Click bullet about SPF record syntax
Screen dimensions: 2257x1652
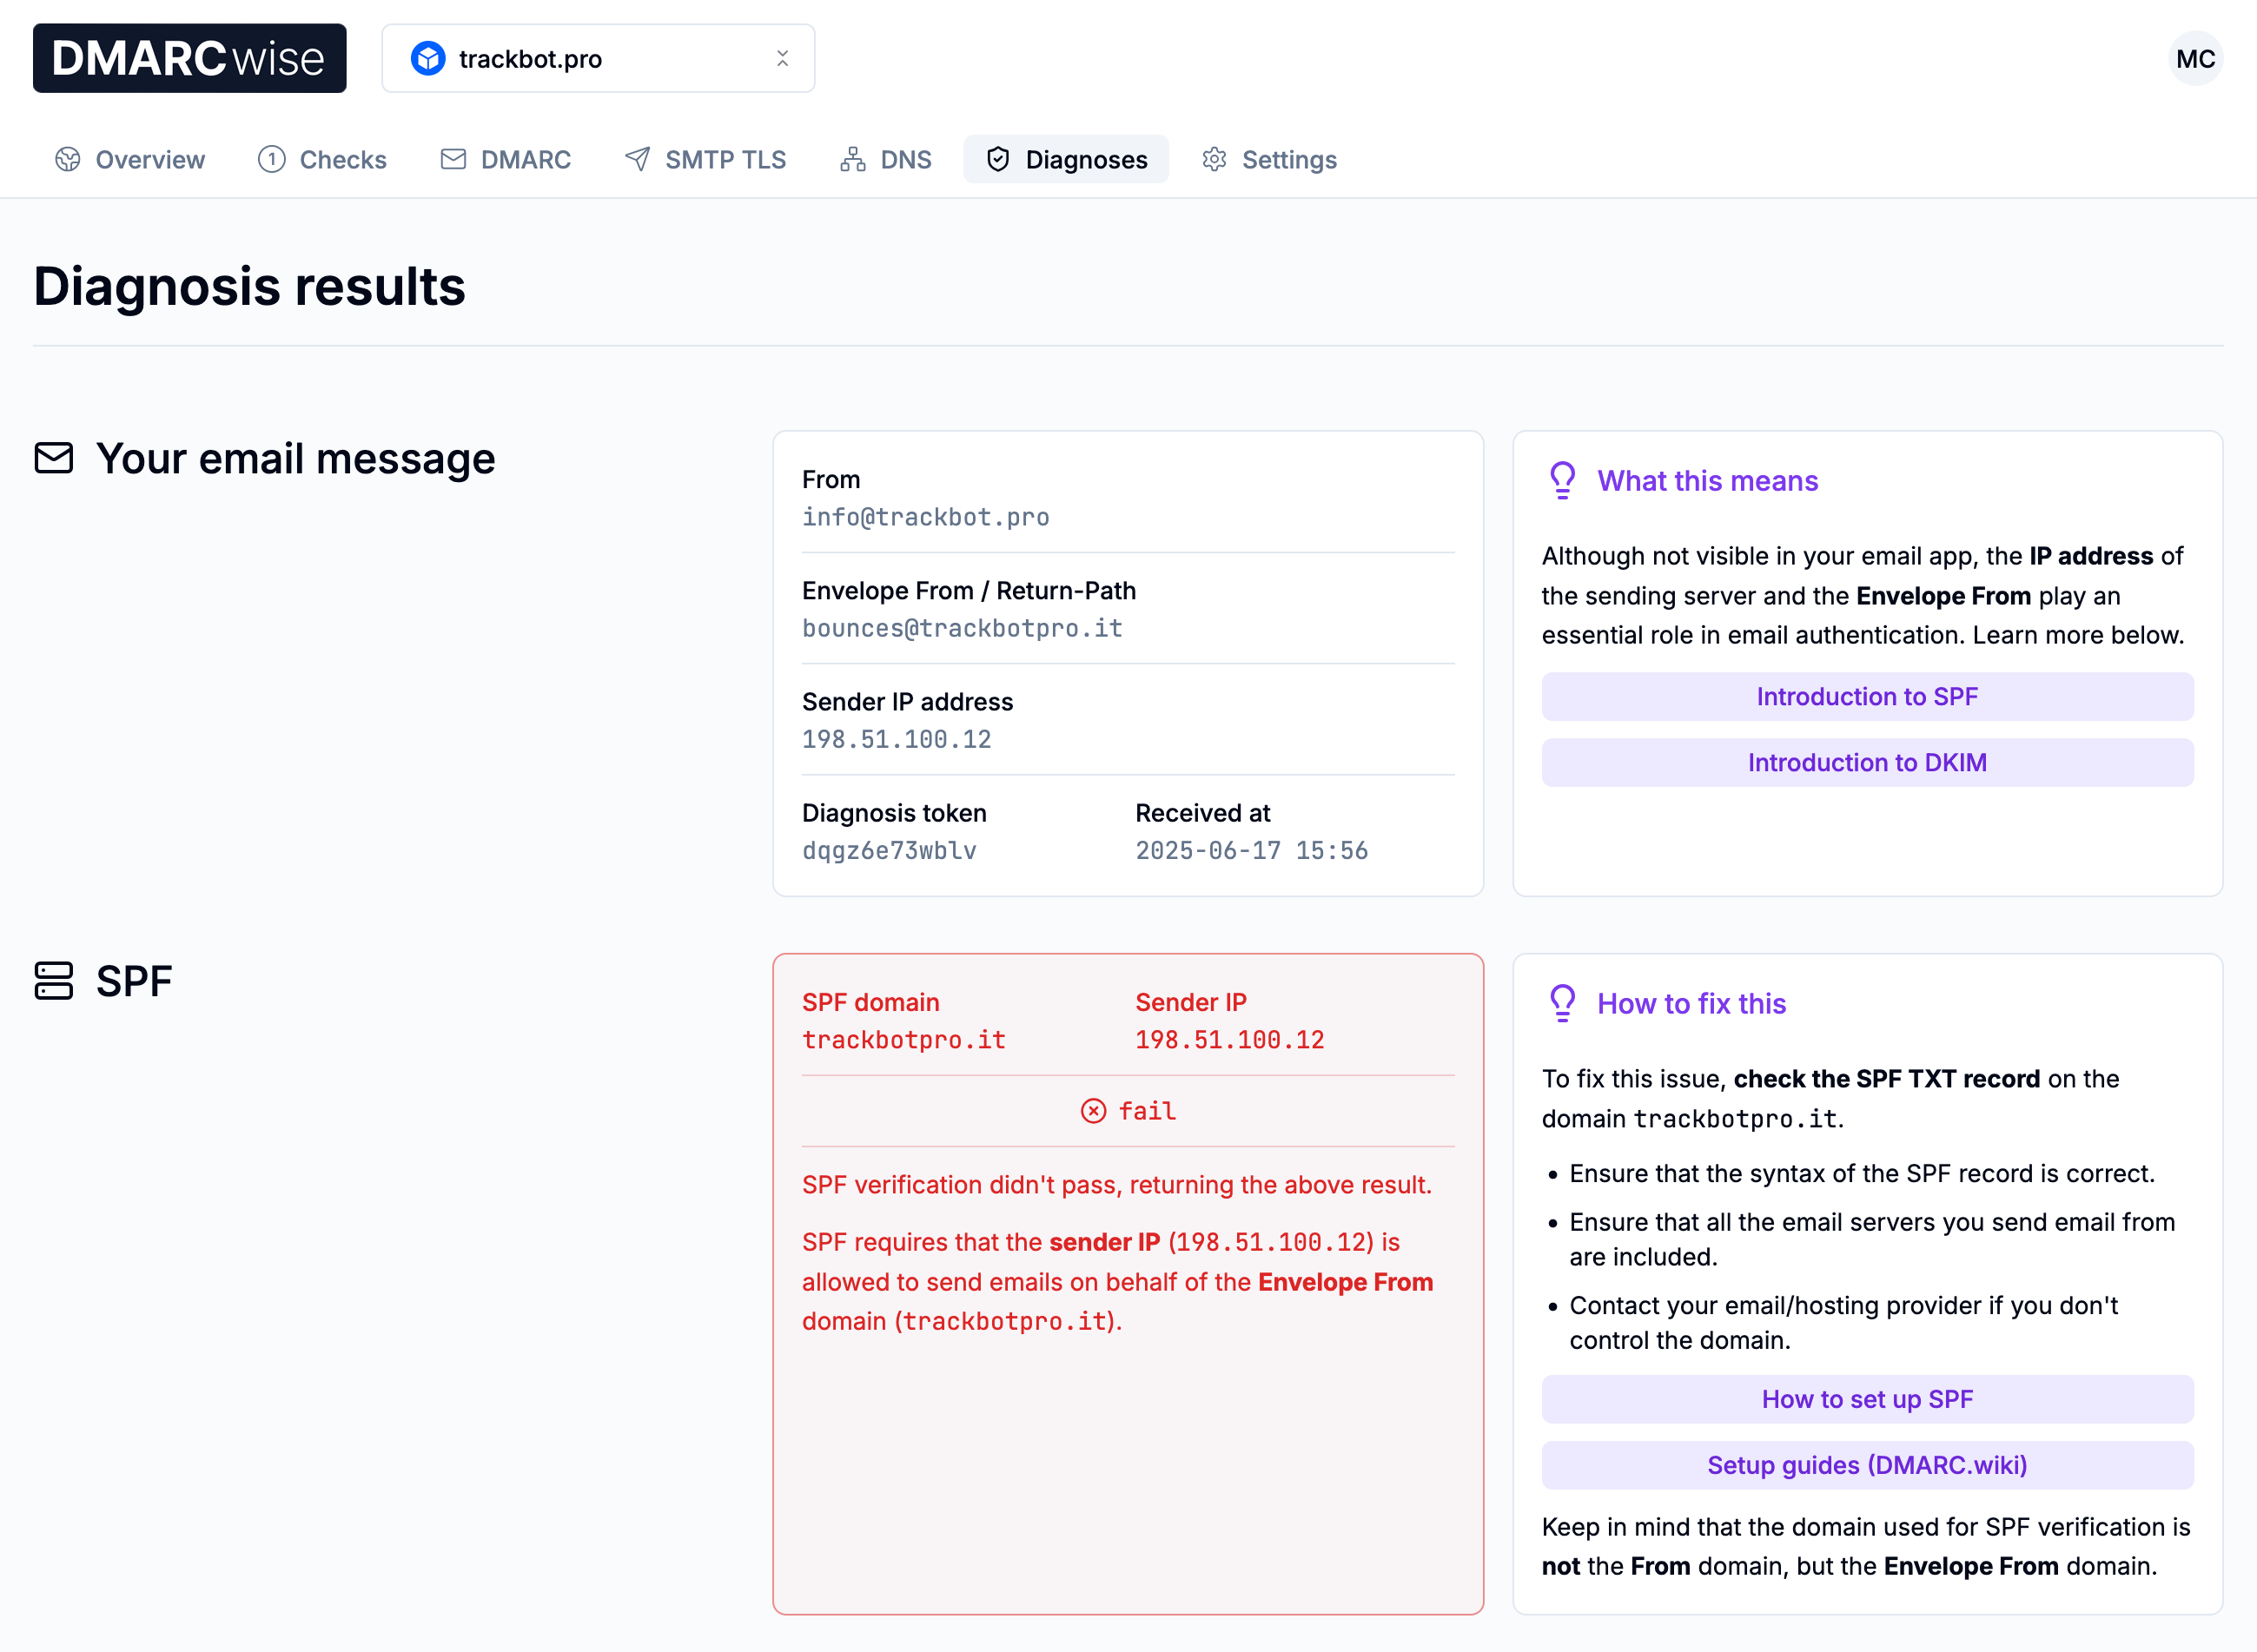coord(1861,1173)
